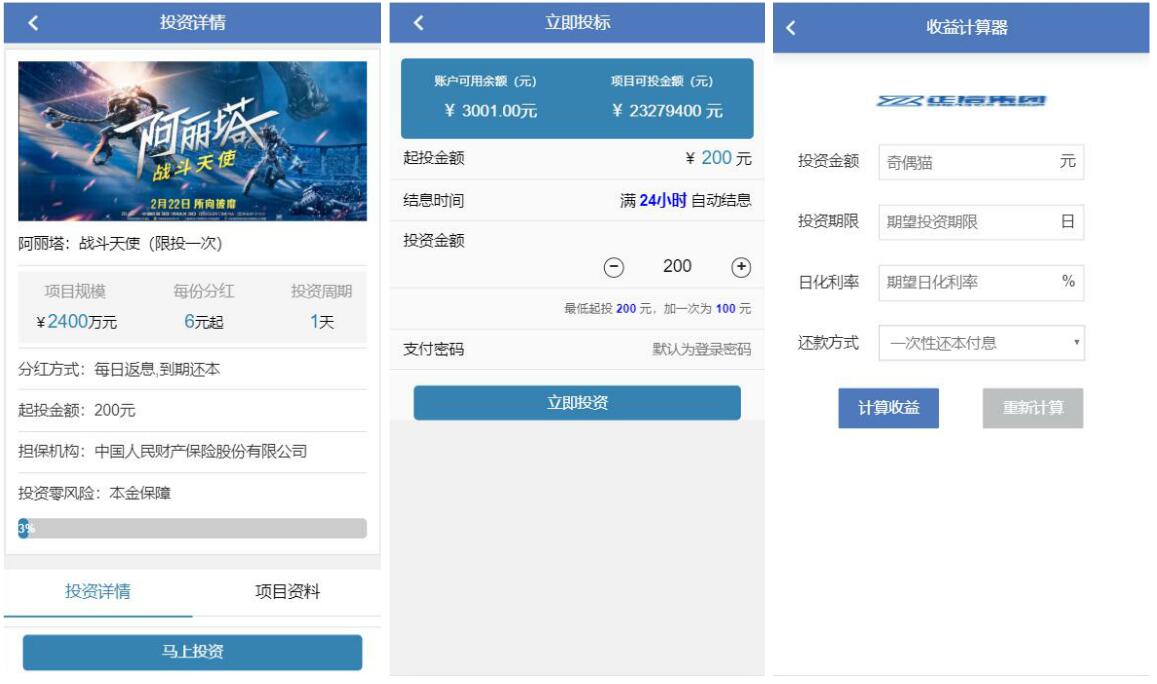The height and width of the screenshot is (684, 1157).
Task: Tap the 马上投资 button
Action: 193,652
